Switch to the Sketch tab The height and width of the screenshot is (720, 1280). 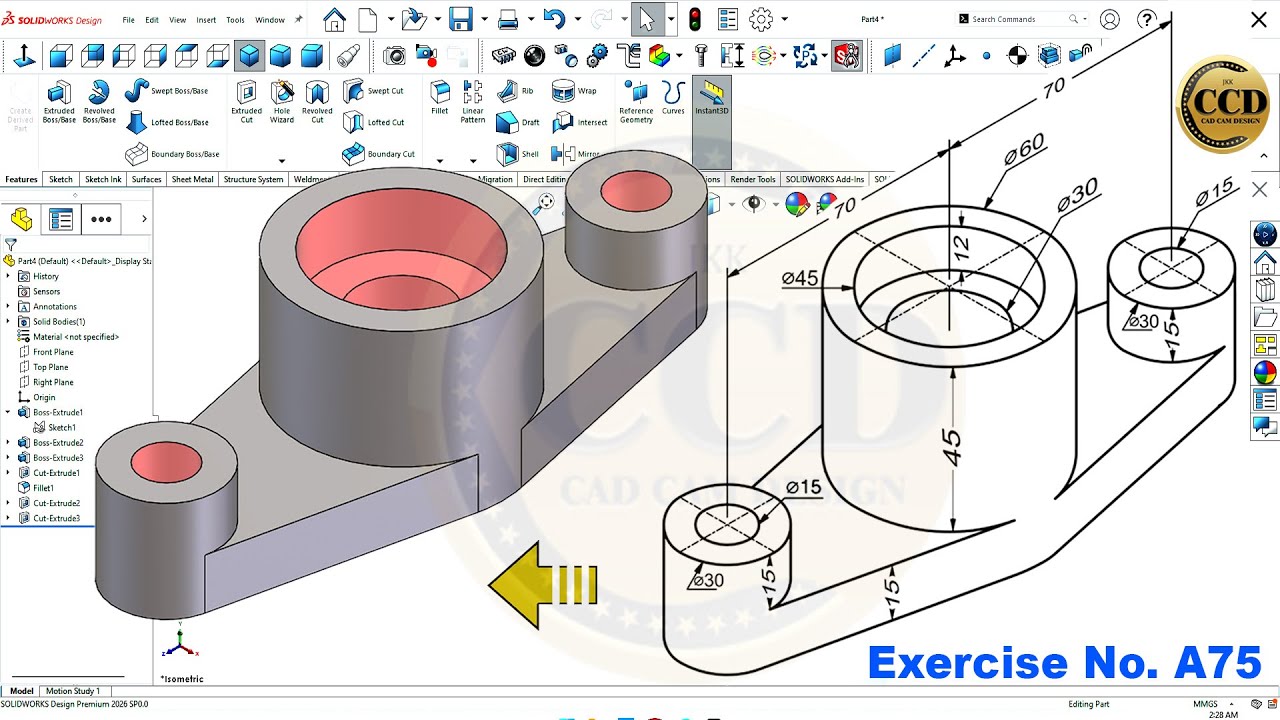click(x=61, y=180)
